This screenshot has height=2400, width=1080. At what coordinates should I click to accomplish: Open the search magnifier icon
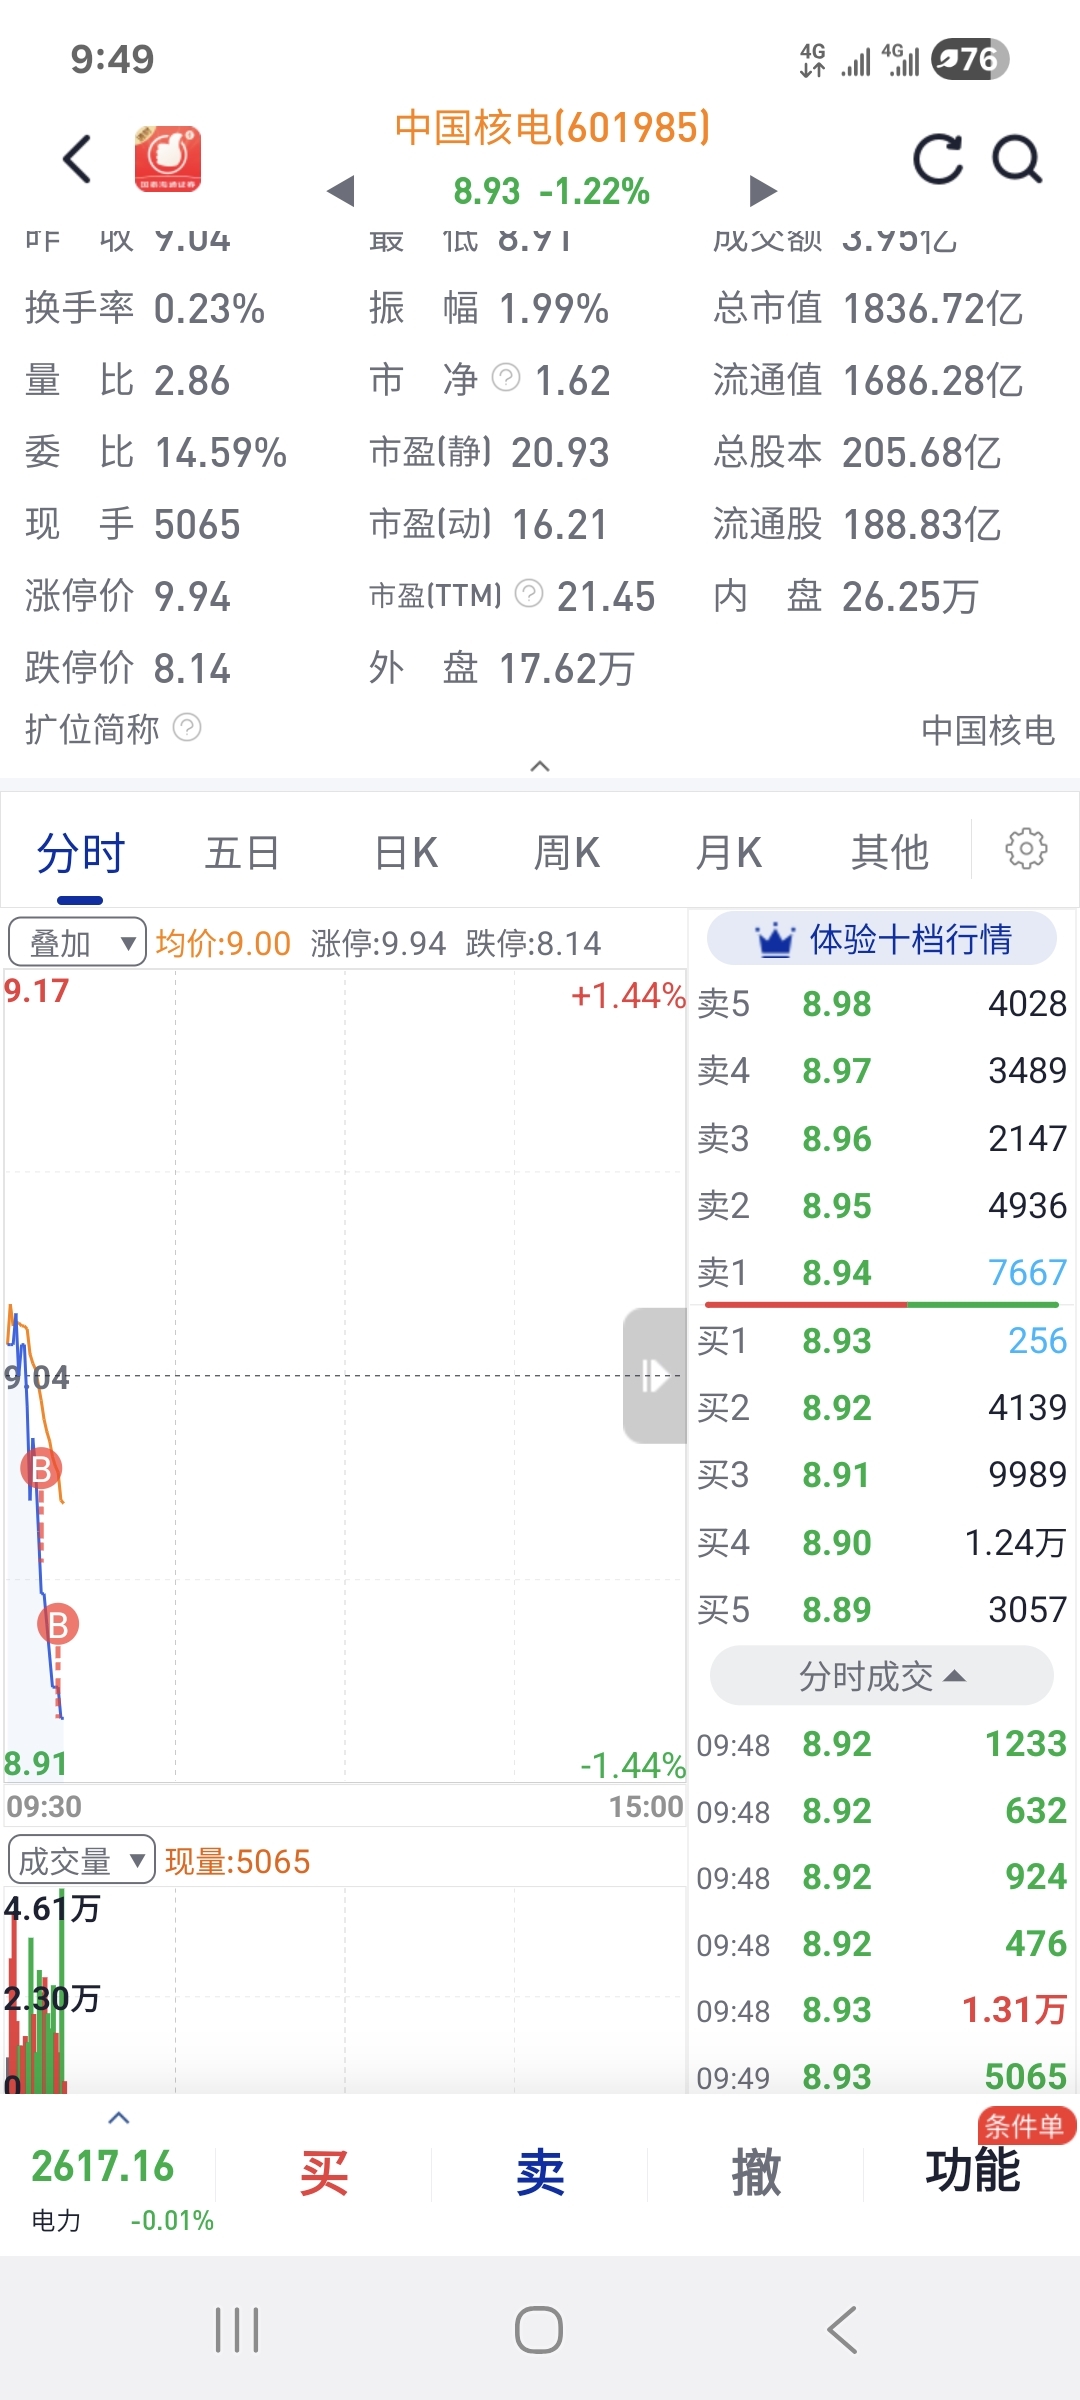pos(1017,159)
